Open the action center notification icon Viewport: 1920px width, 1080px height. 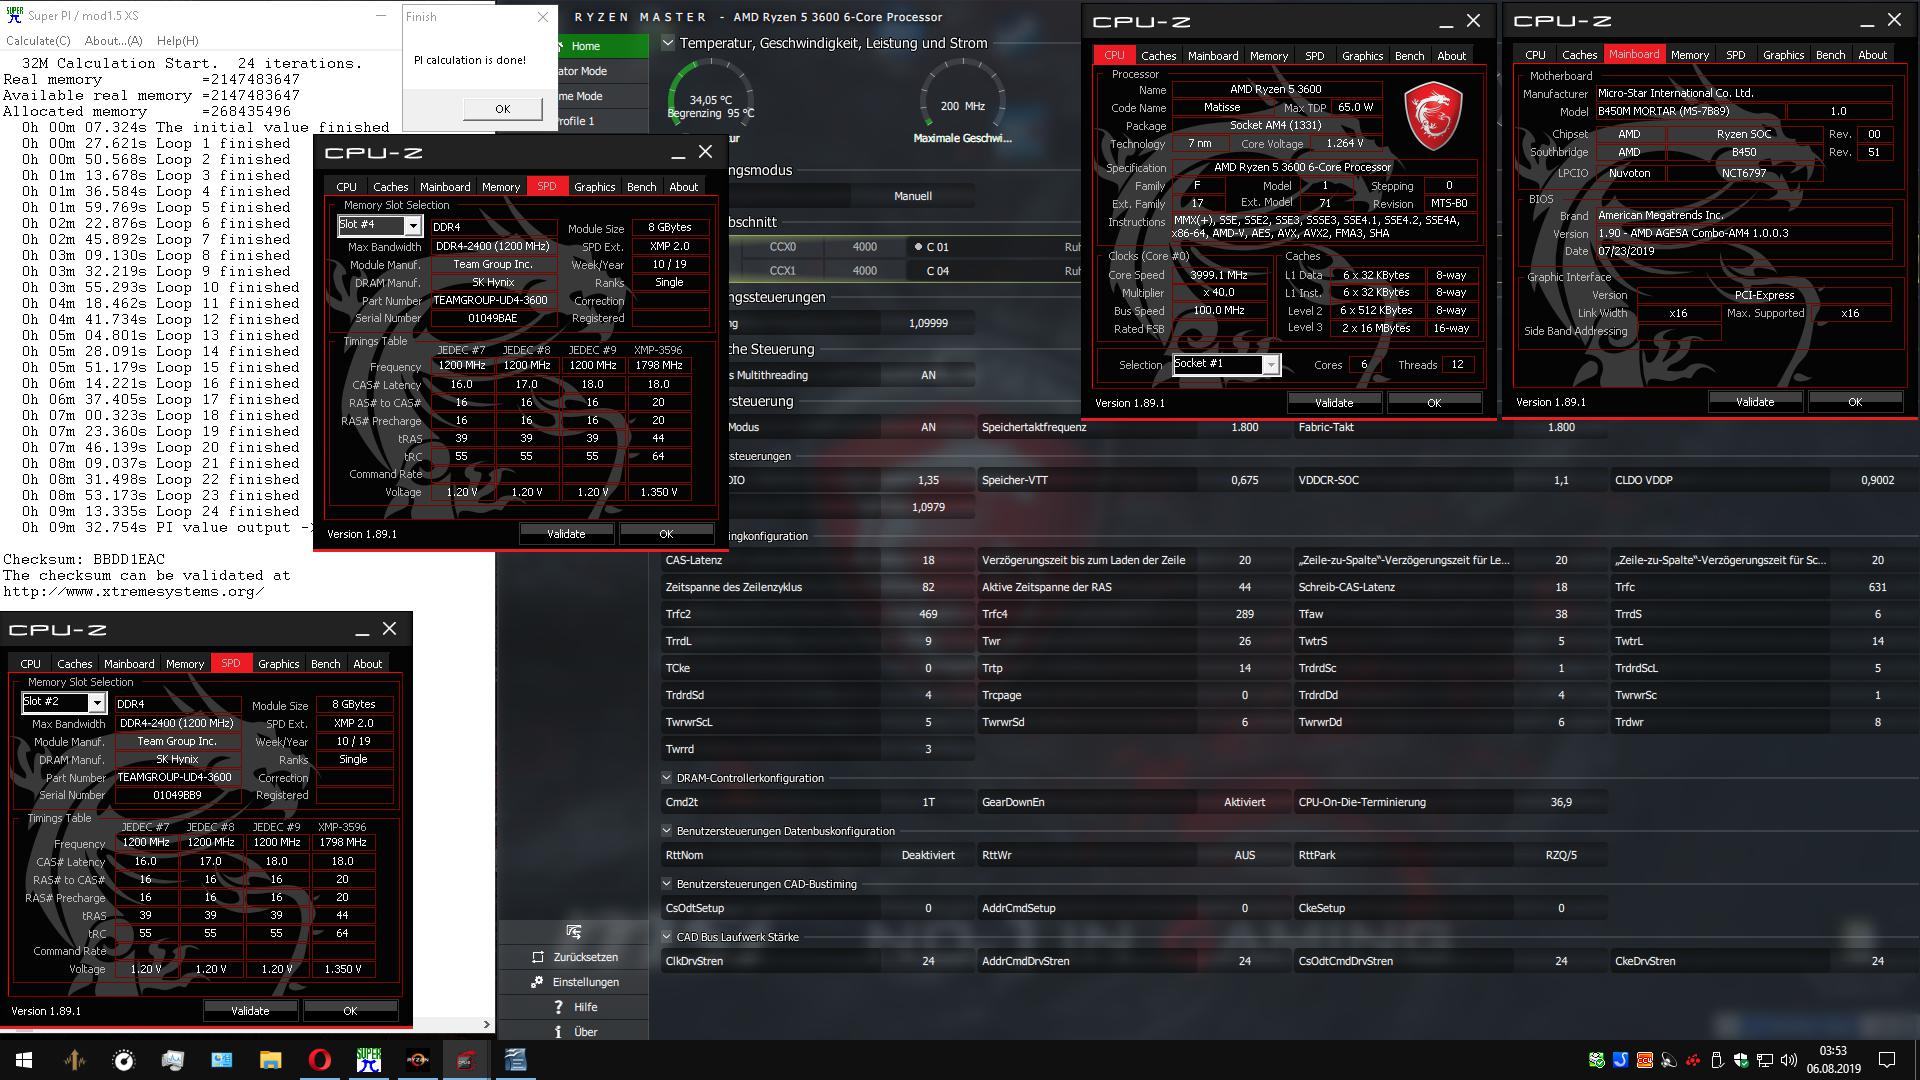(1887, 1060)
